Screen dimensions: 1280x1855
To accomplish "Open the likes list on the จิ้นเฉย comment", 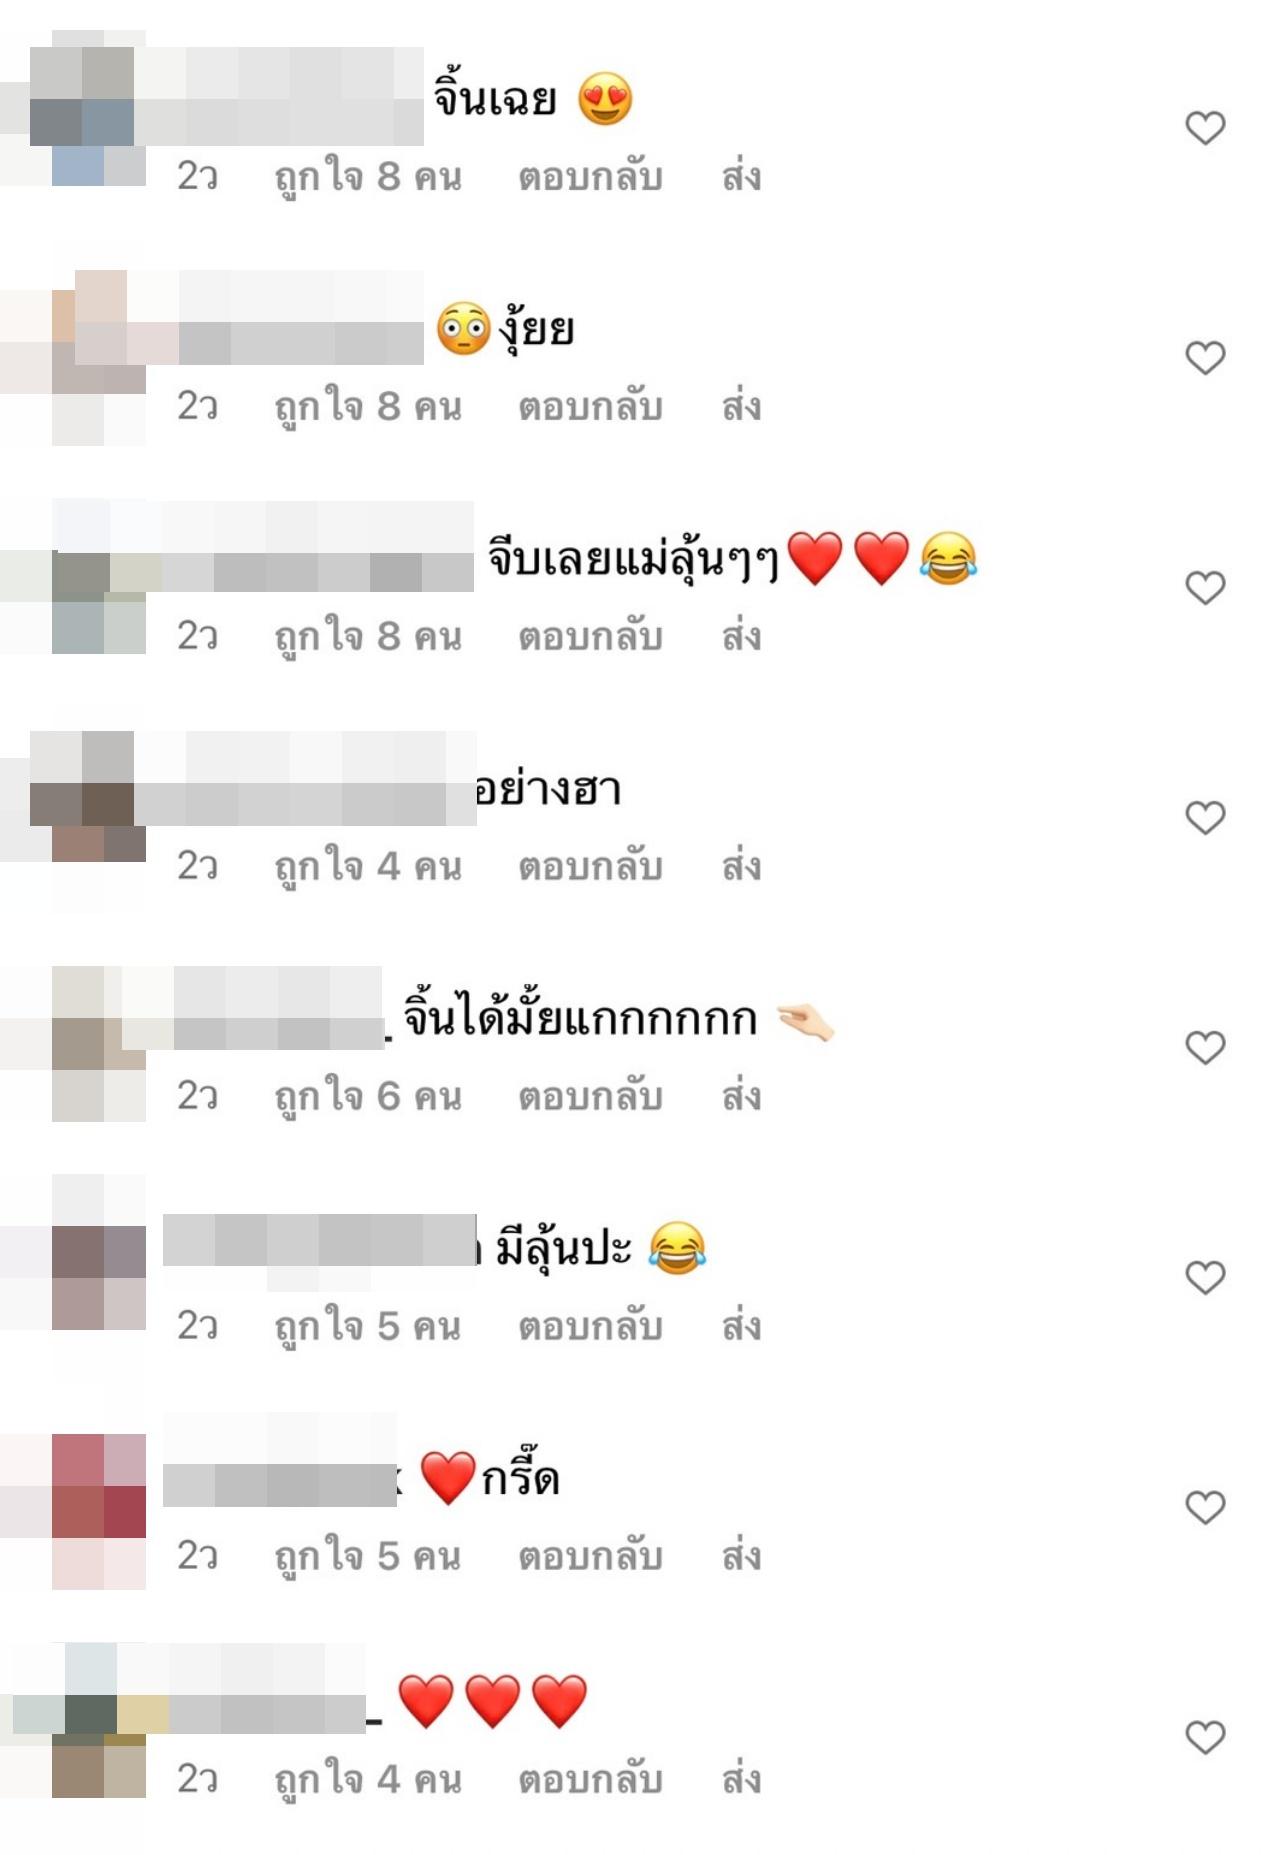I will (x=368, y=178).
